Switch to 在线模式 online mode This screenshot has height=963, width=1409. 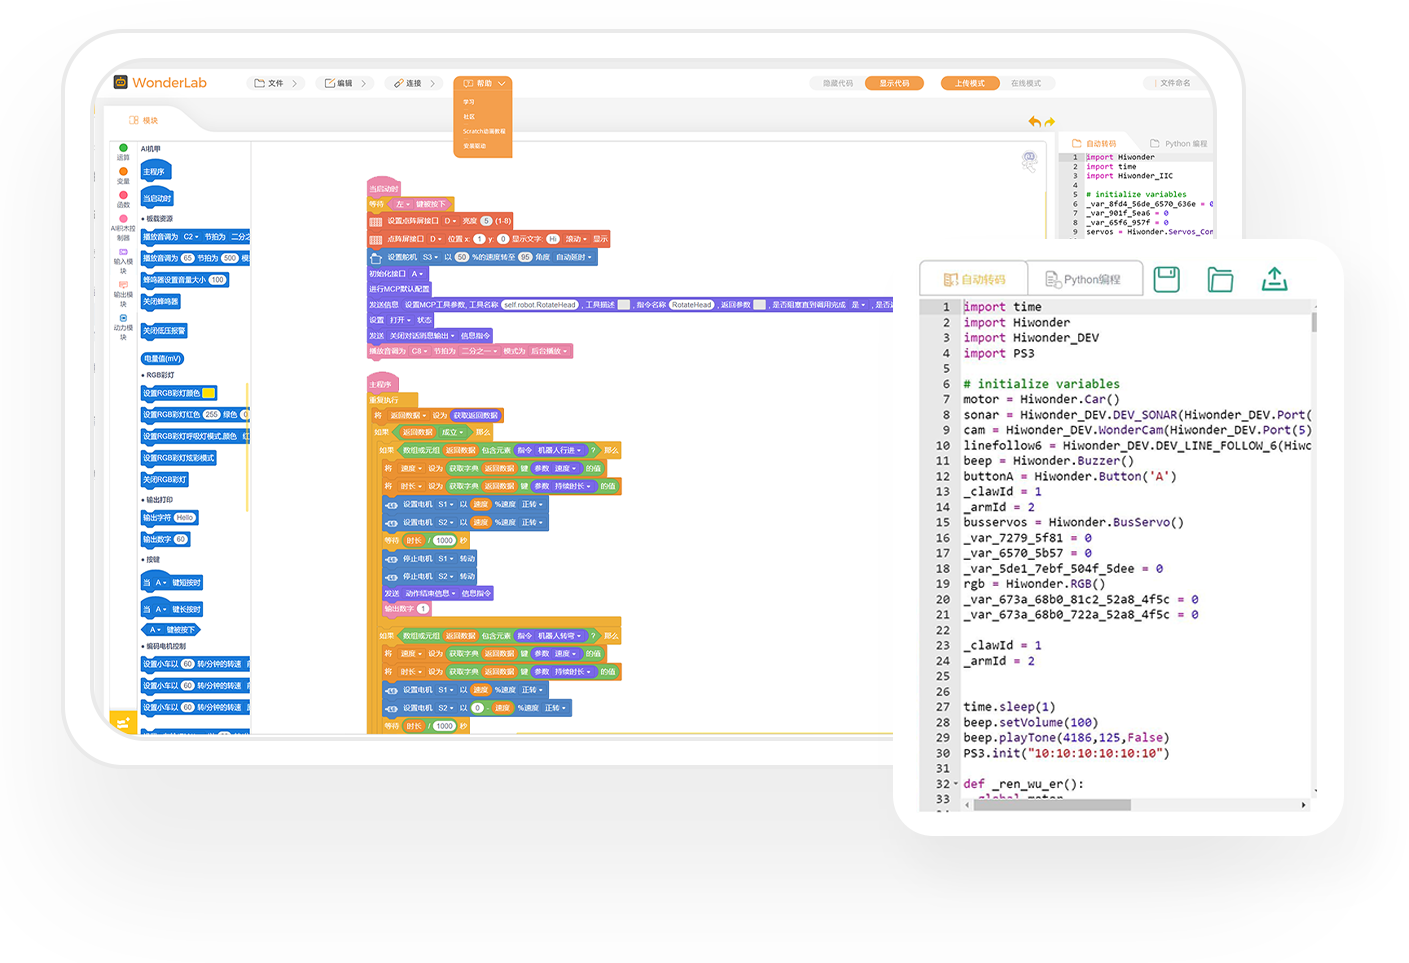point(1025,83)
